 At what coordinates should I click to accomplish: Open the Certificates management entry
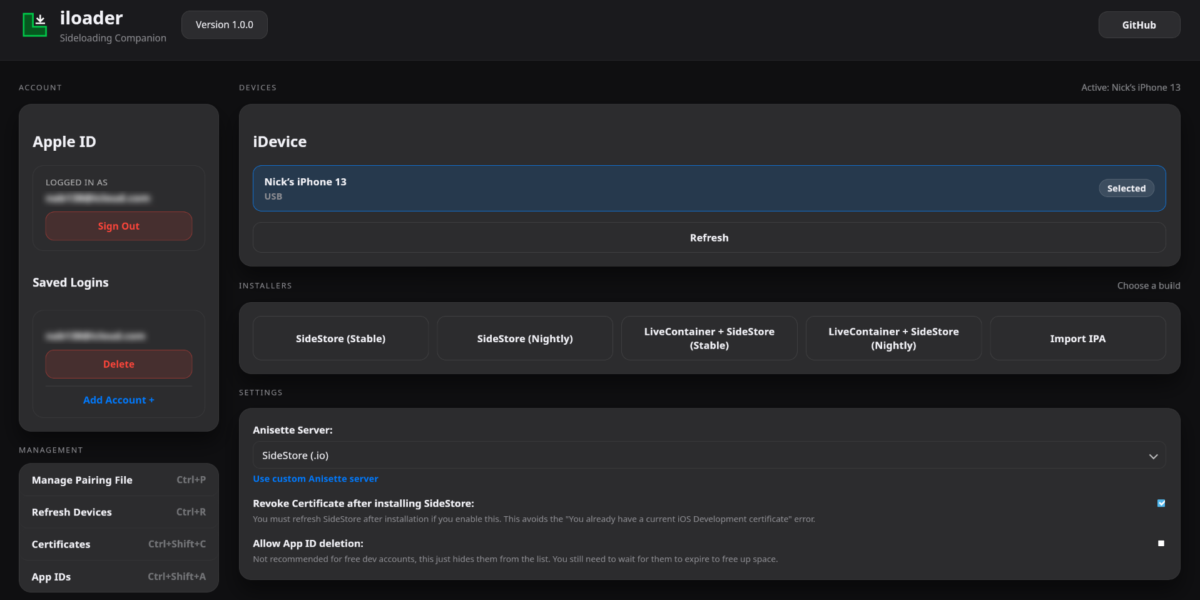point(118,544)
